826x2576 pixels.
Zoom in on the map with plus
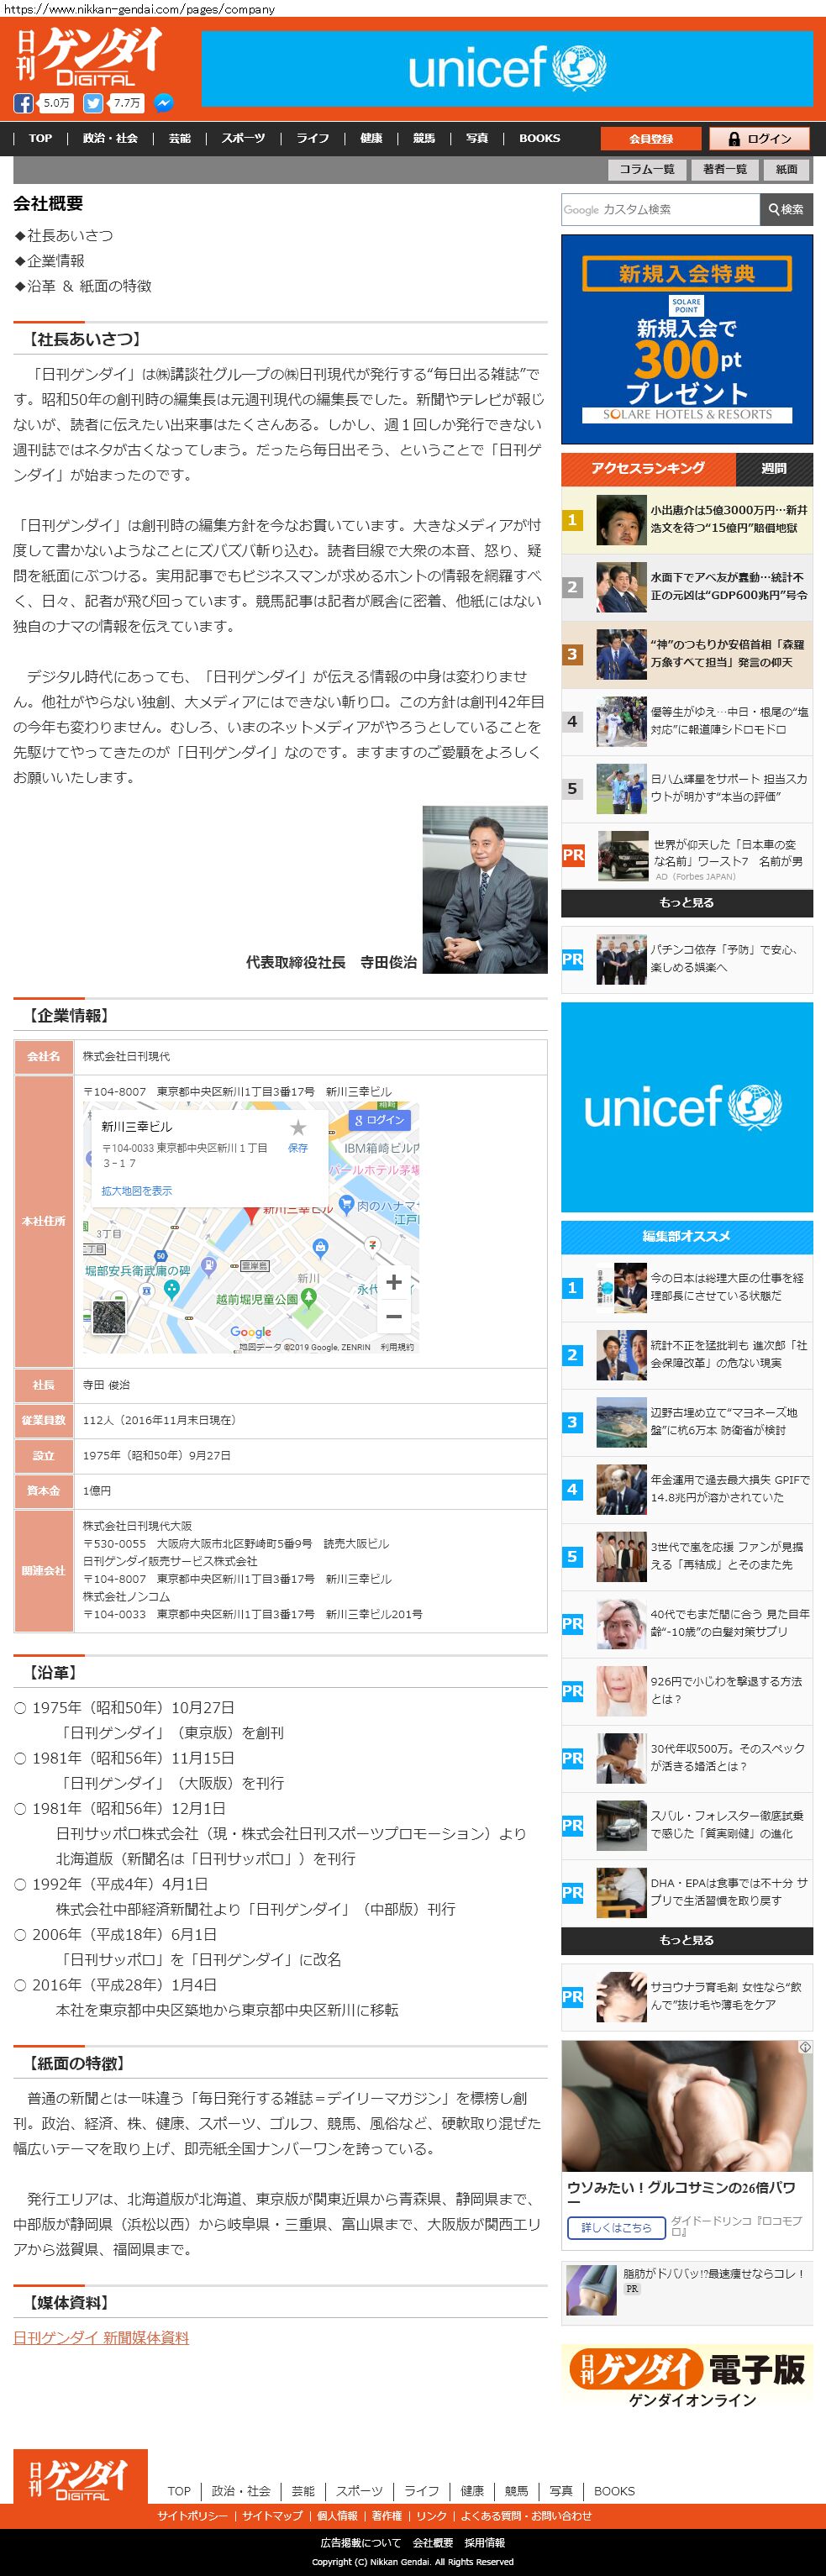click(x=394, y=1282)
